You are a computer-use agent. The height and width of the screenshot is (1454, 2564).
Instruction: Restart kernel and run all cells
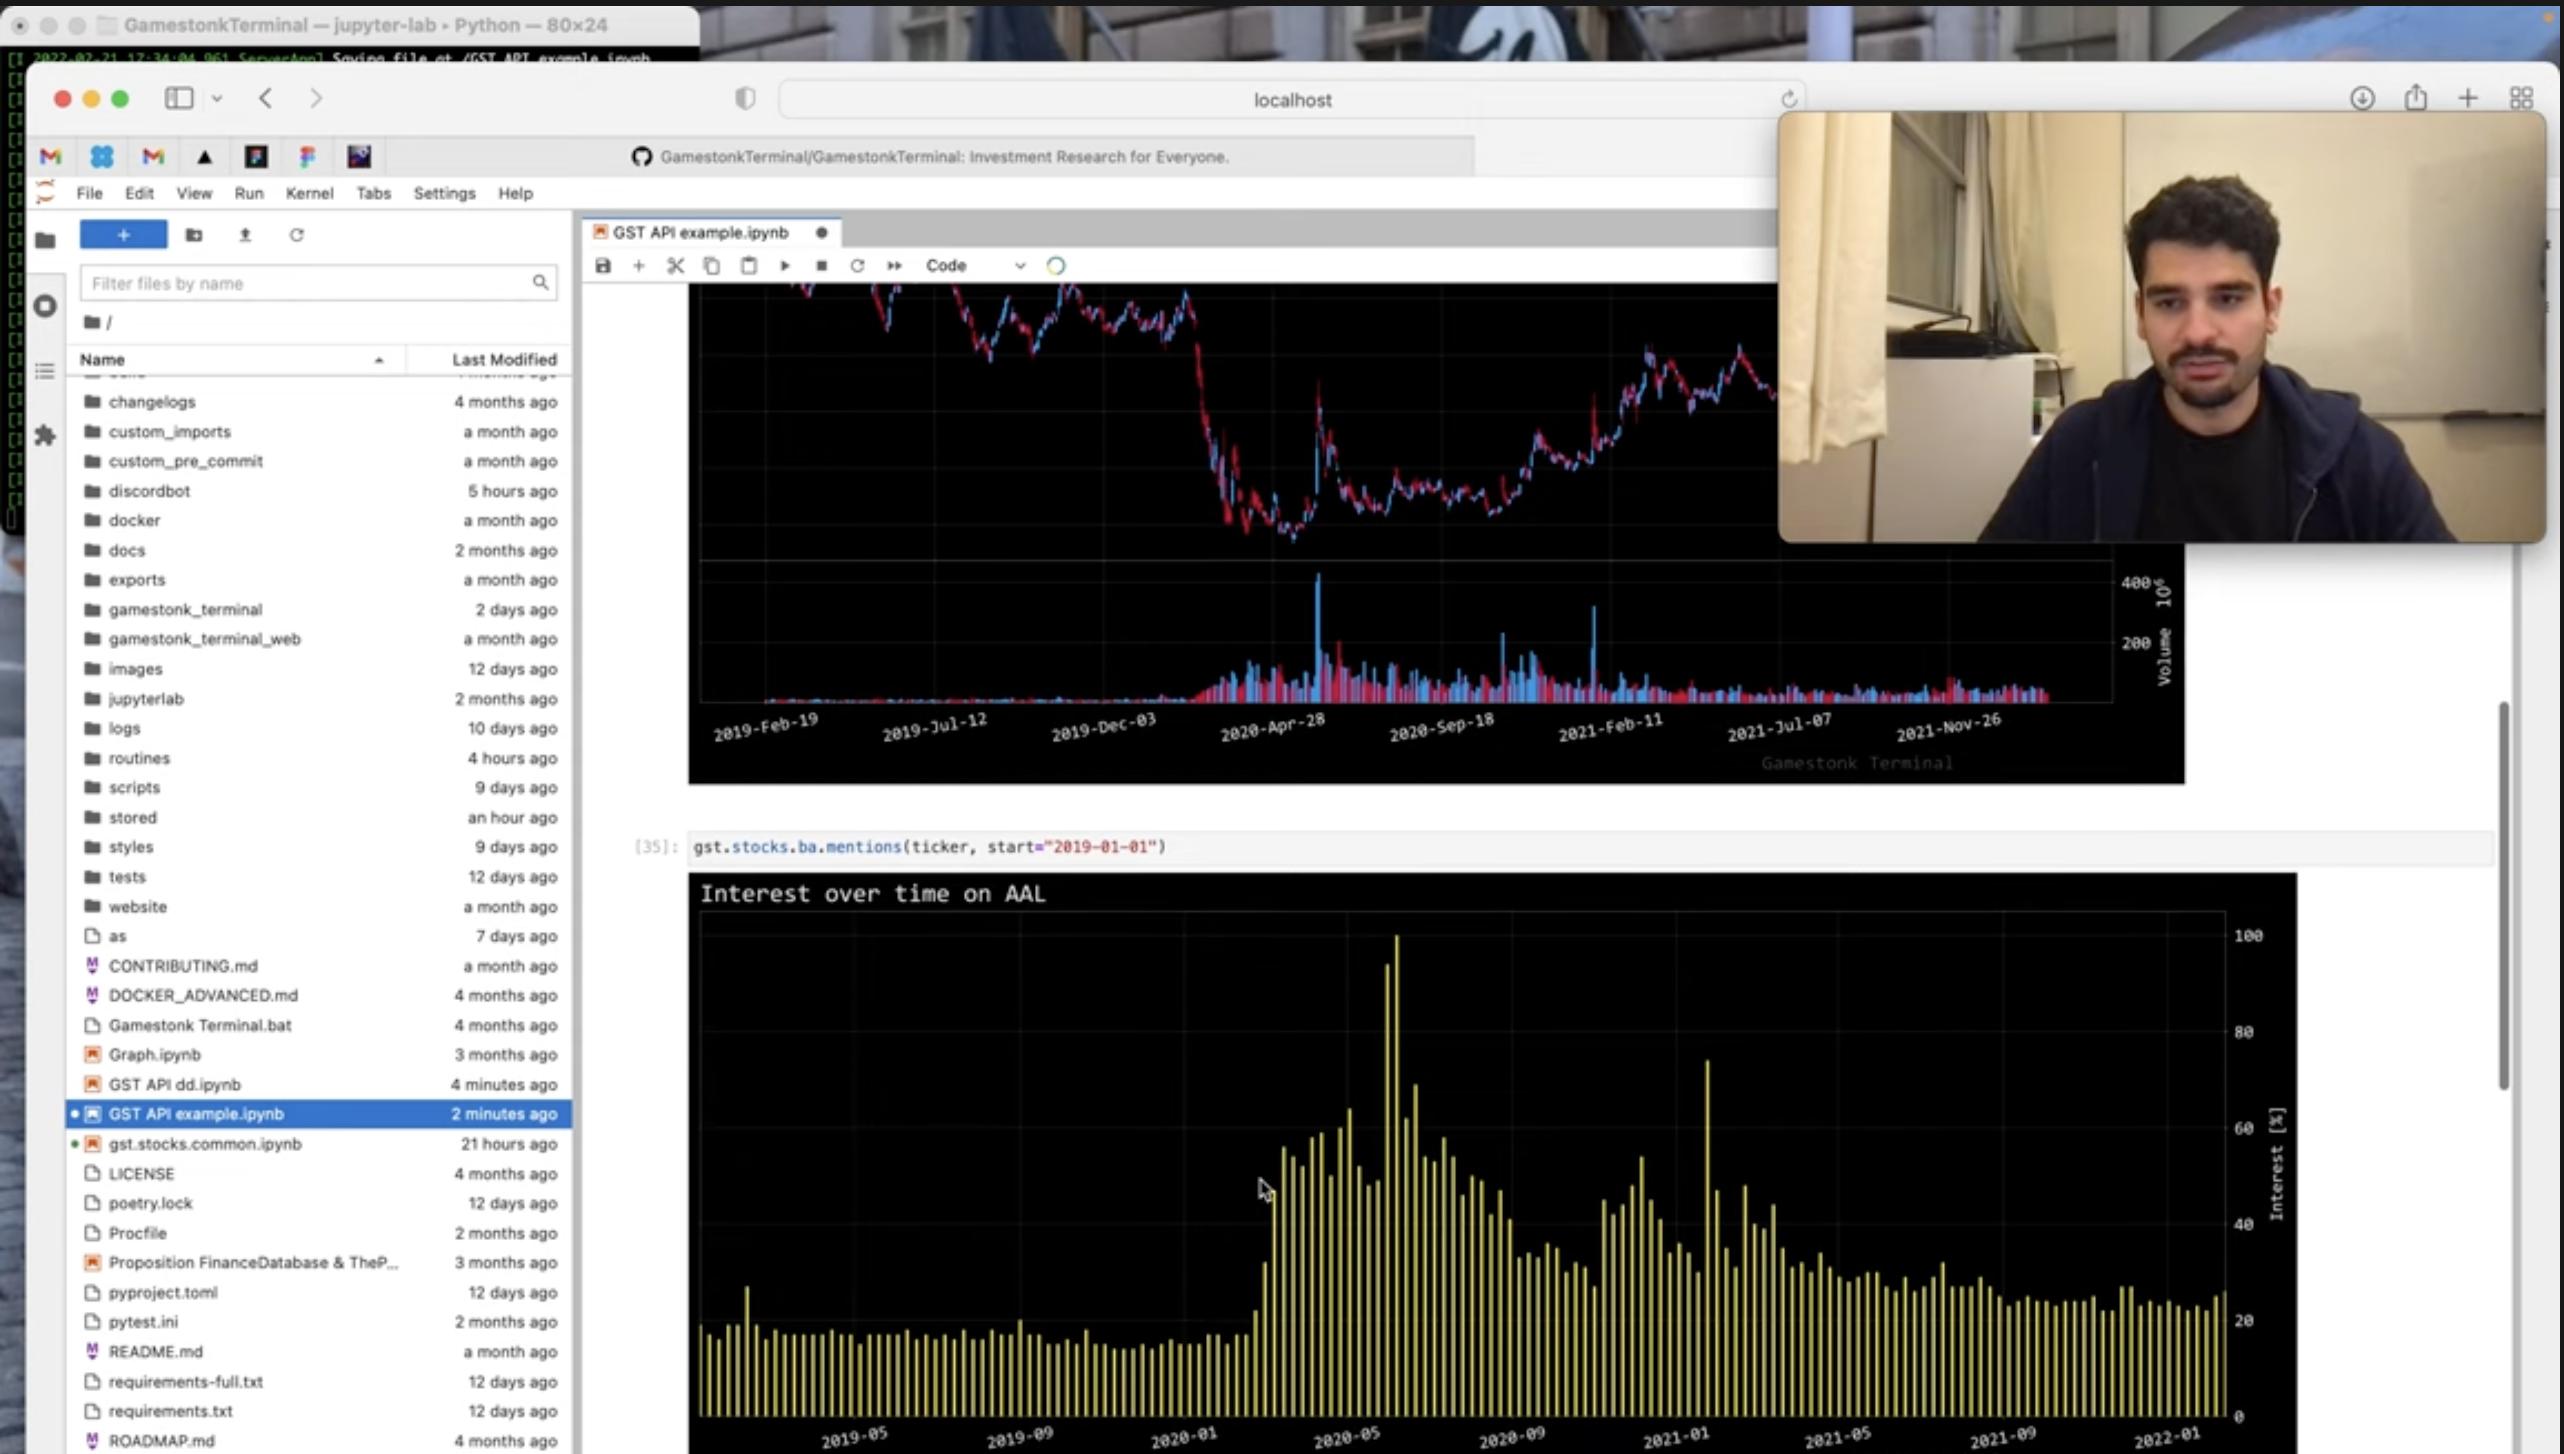(x=894, y=265)
